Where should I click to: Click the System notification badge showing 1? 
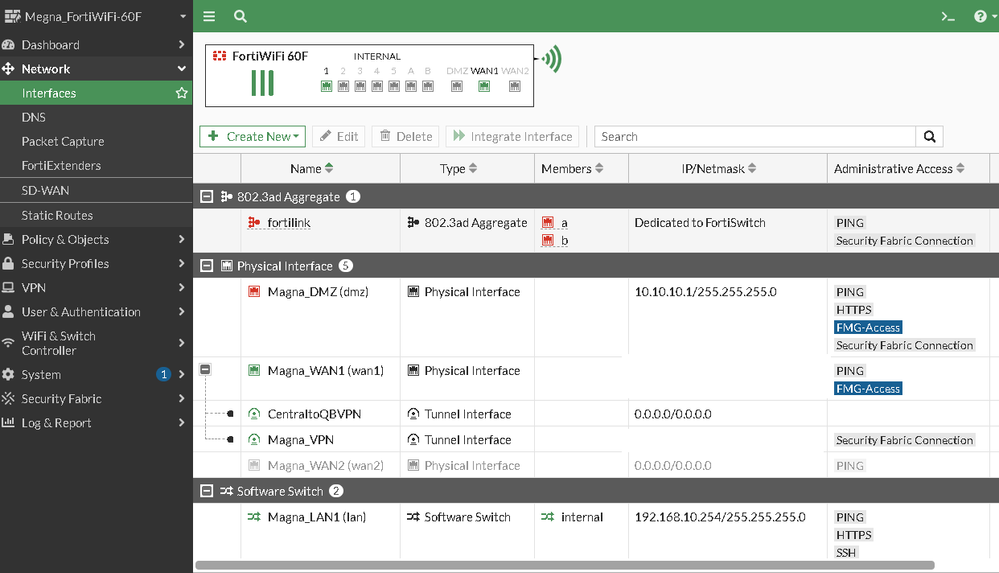164,374
